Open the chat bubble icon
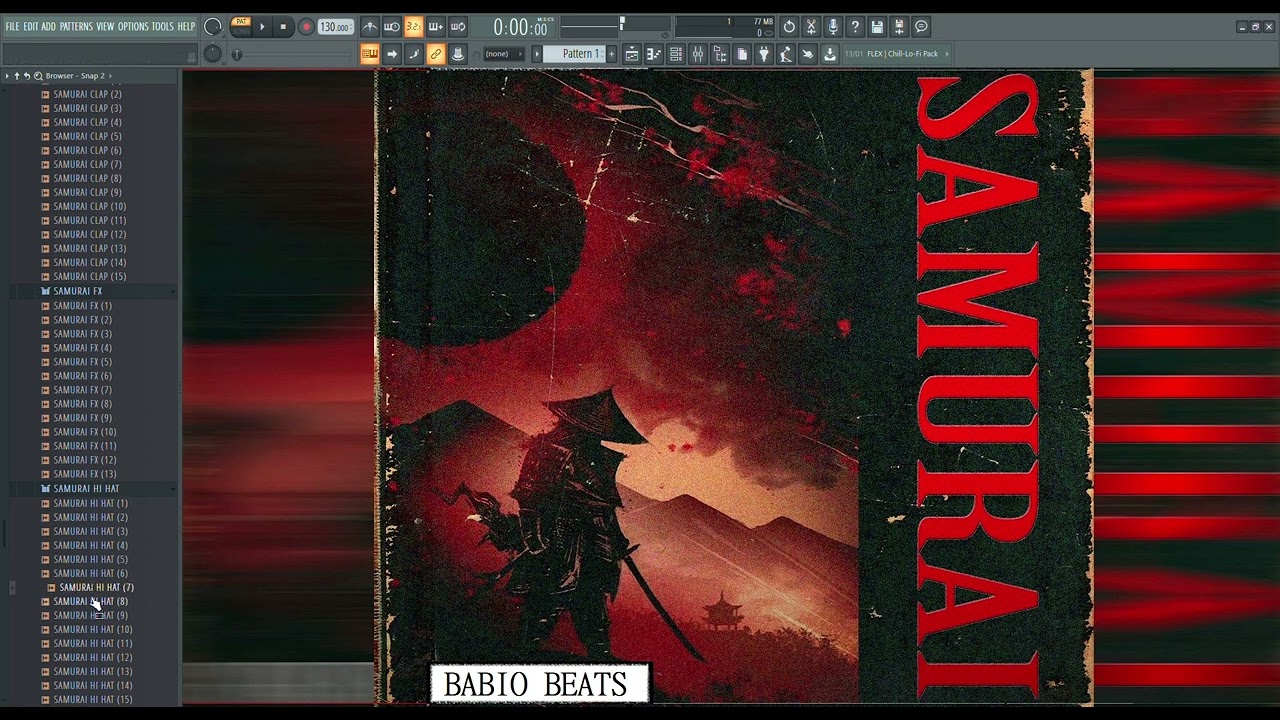 tap(921, 27)
